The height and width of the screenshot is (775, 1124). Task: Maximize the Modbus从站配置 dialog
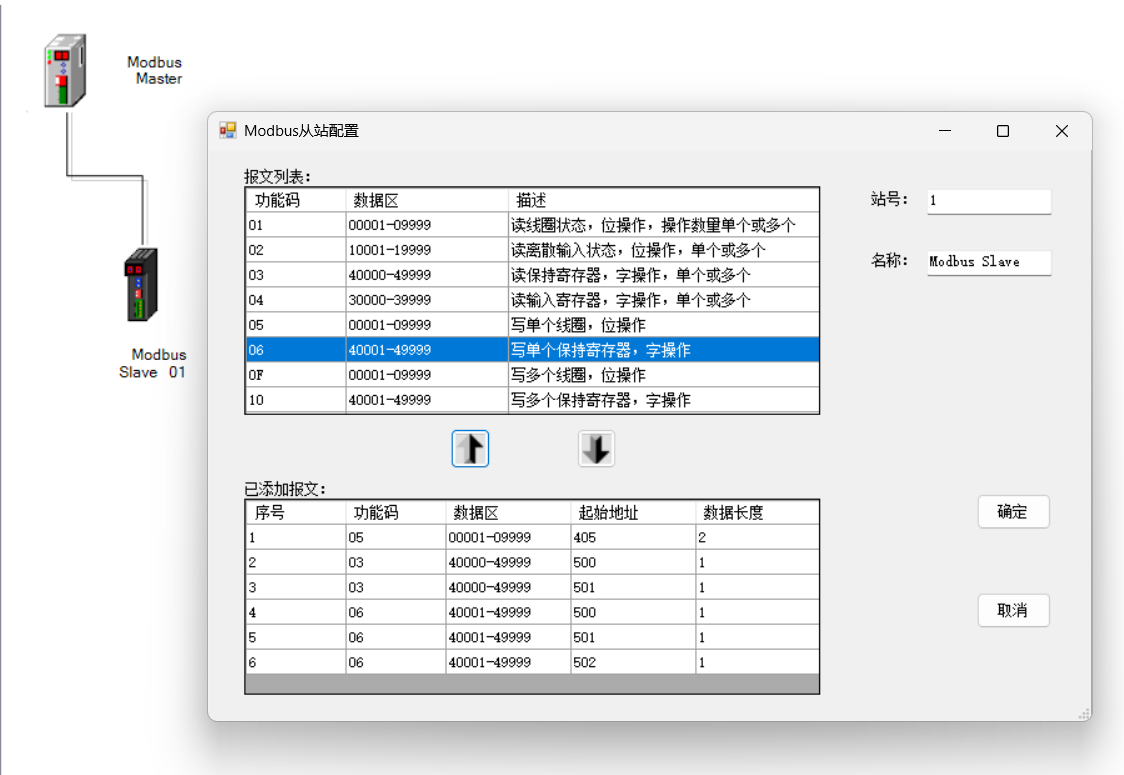point(1003,131)
